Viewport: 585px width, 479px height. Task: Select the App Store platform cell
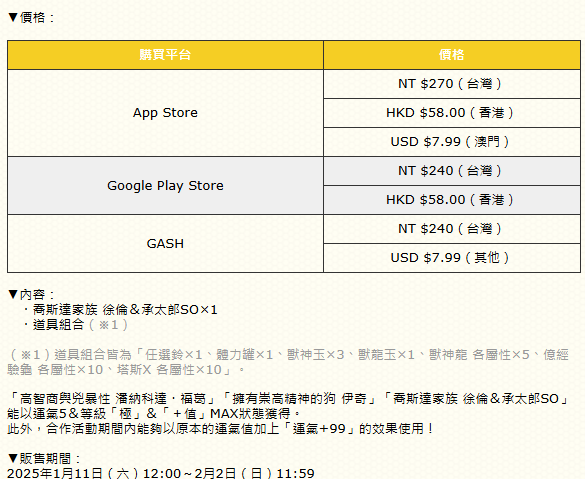165,113
